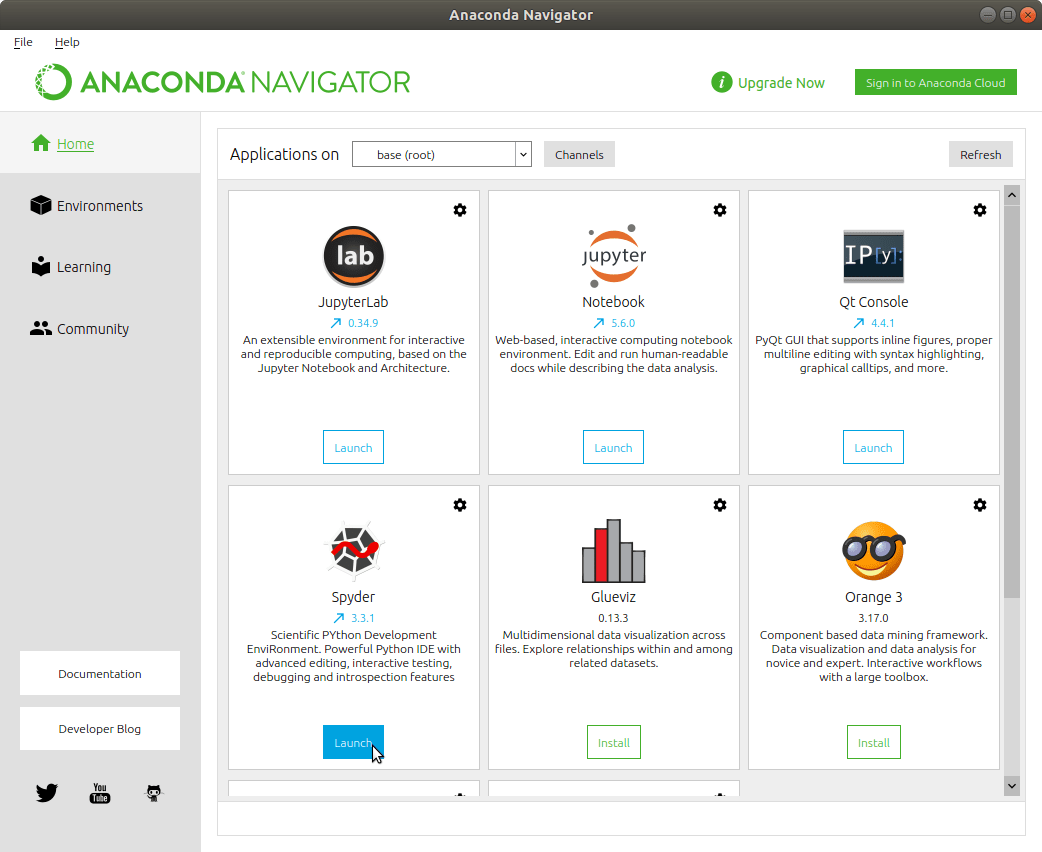The width and height of the screenshot is (1042, 852).
Task: Click the Spyder spider-web logo
Action: pos(354,549)
